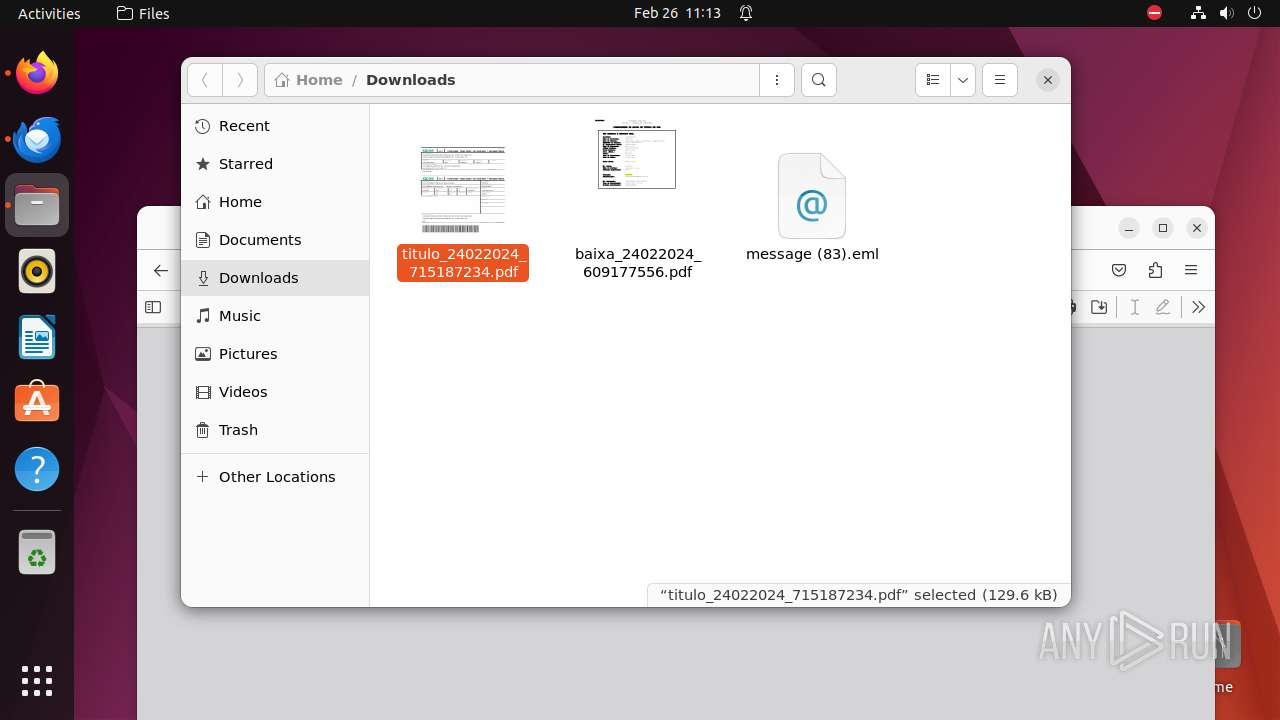The height and width of the screenshot is (720, 1280).
Task: Open Other Locations in sidebar
Action: (275, 477)
